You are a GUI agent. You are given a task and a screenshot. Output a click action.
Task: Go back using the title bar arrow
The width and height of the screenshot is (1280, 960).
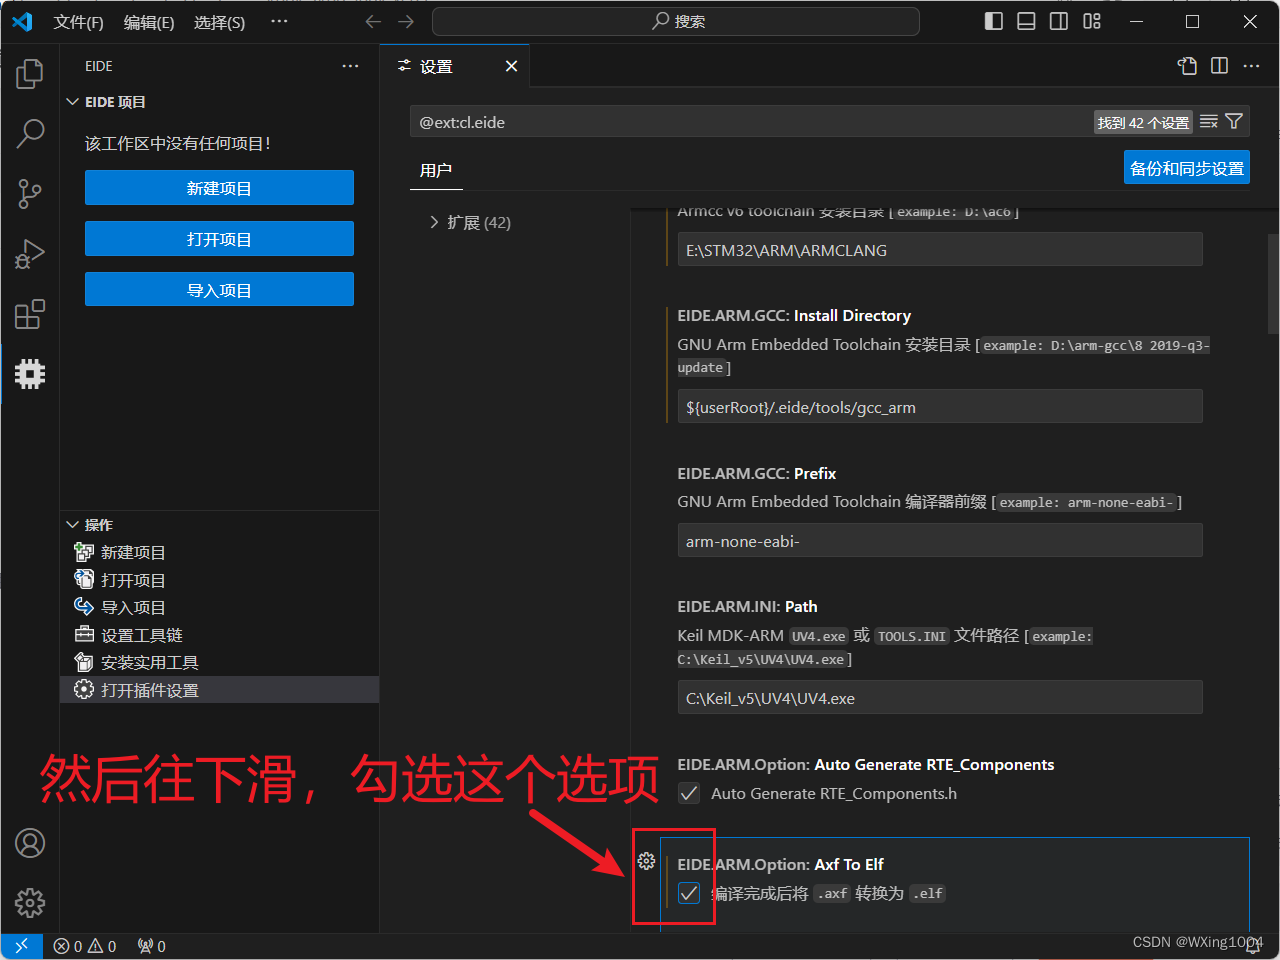tap(373, 22)
